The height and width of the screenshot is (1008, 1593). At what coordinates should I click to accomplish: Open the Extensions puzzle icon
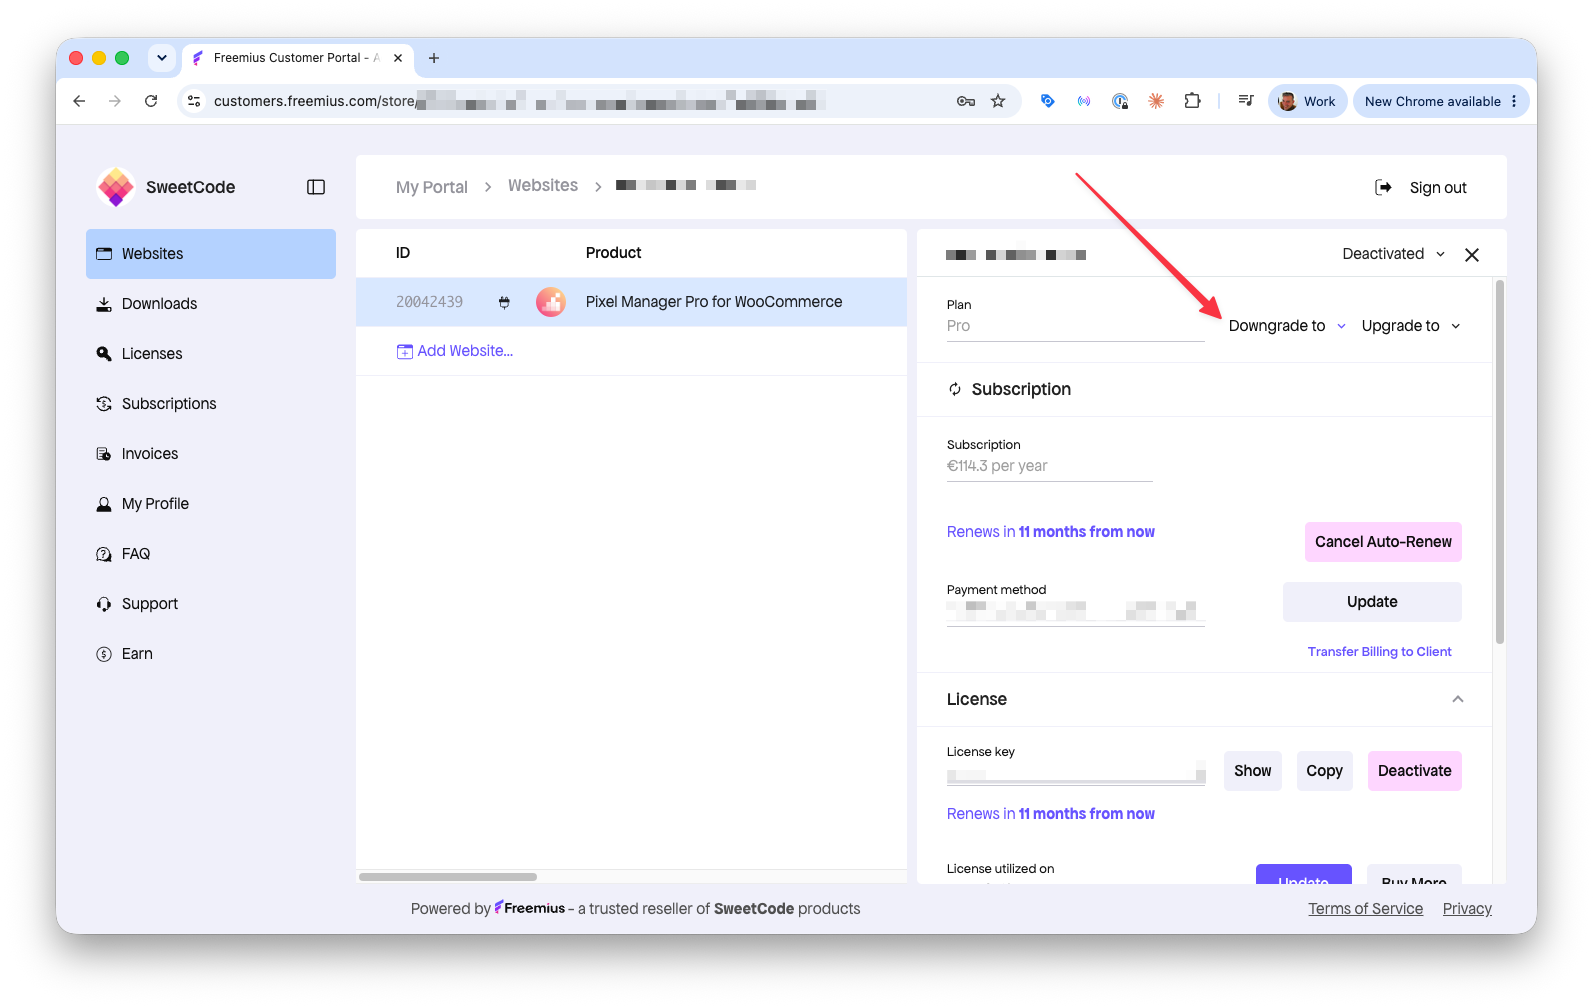click(1192, 101)
